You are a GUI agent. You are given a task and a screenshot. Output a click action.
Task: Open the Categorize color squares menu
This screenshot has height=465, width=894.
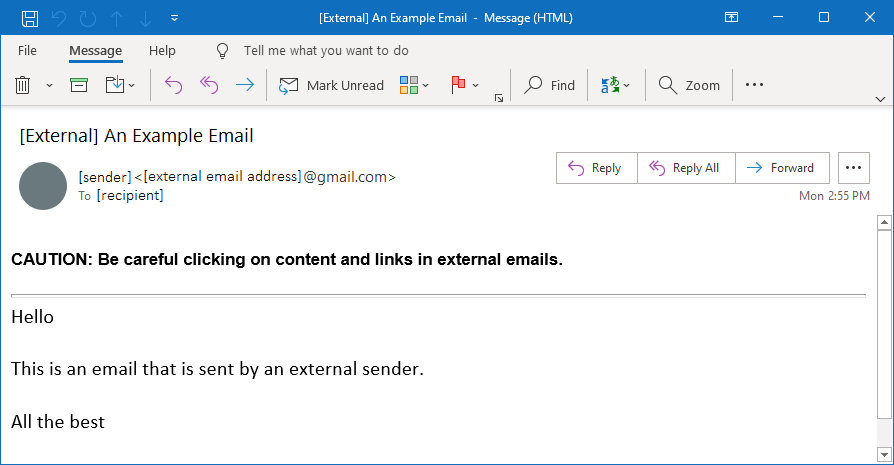pyautogui.click(x=409, y=86)
